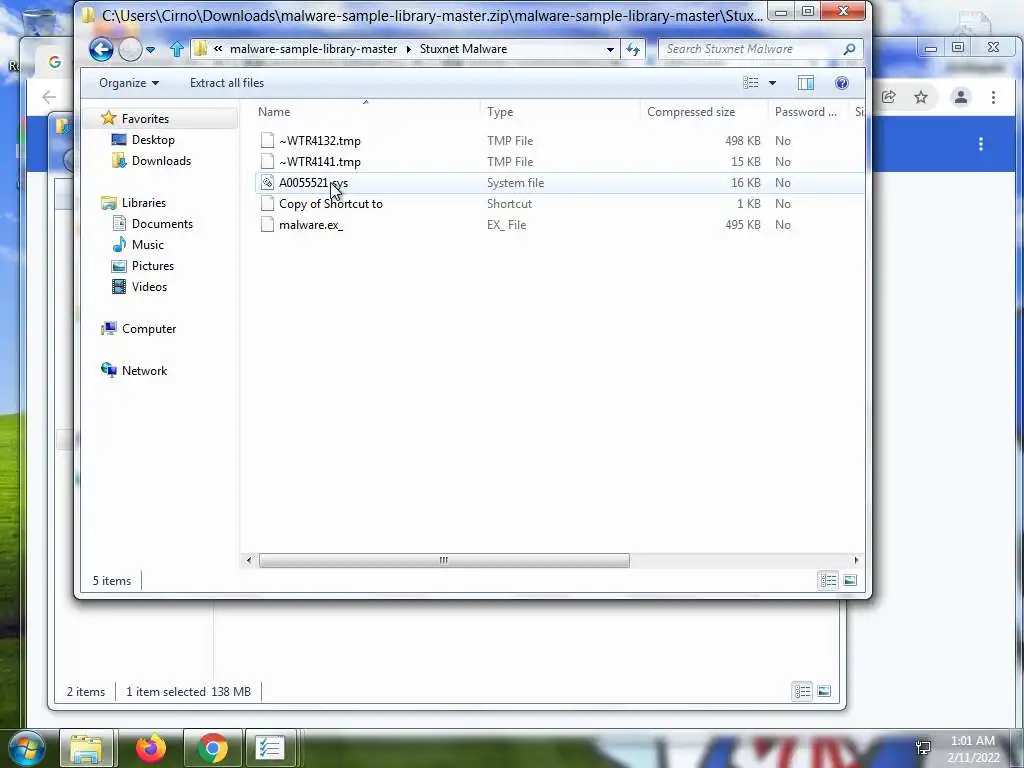Screen dimensions: 1024x768
Task: Open Downloads in Favorites
Action: (x=161, y=161)
